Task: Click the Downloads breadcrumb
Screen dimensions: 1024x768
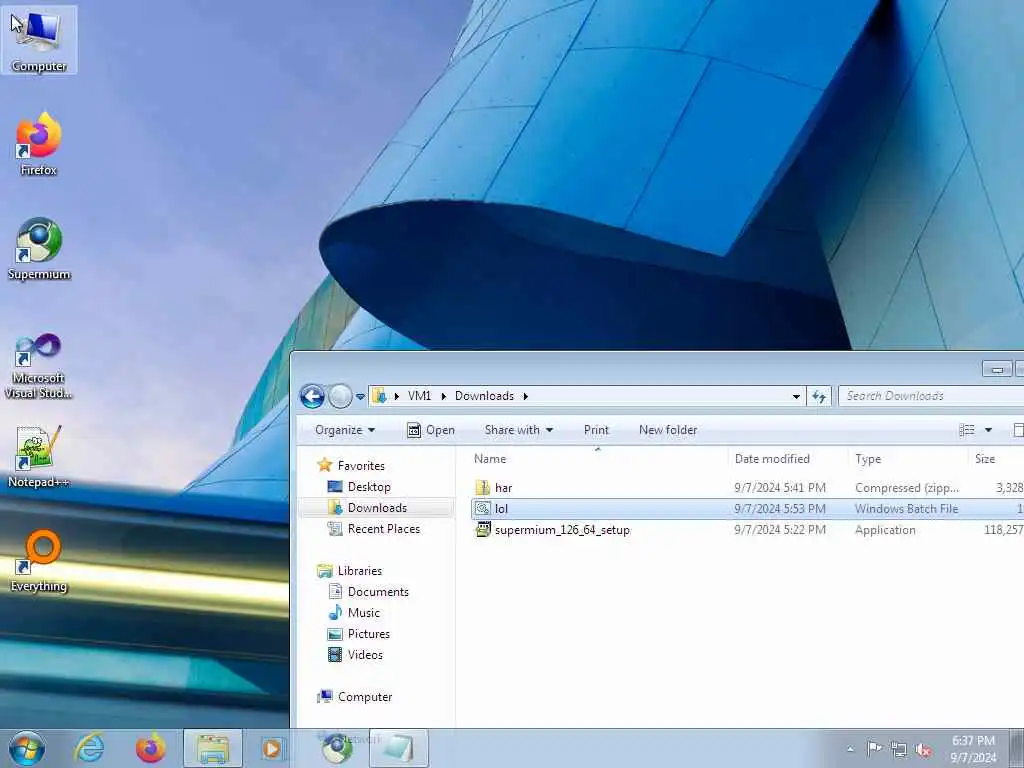Action: (x=484, y=396)
